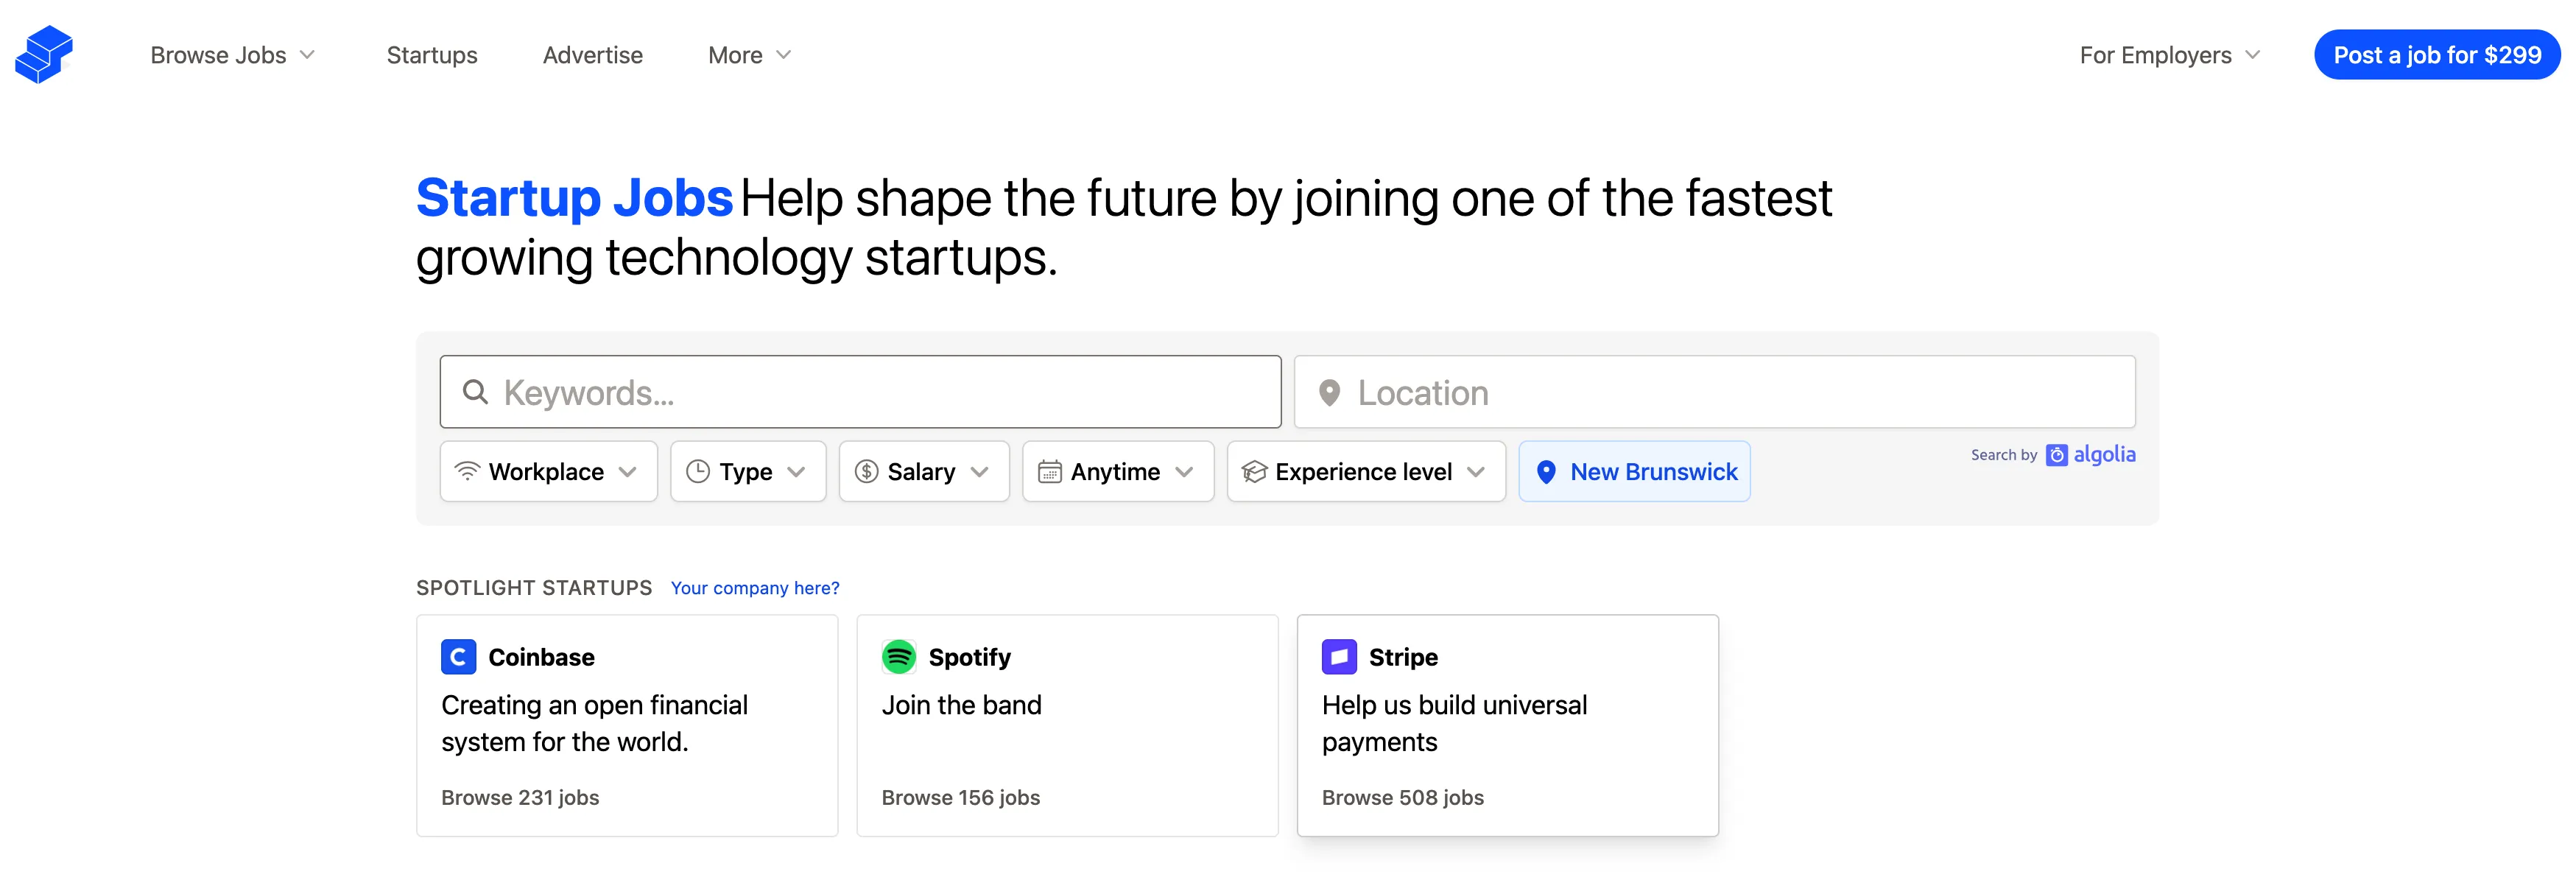Select the Spotify company logo icon
The width and height of the screenshot is (2576, 891).
pyautogui.click(x=899, y=657)
